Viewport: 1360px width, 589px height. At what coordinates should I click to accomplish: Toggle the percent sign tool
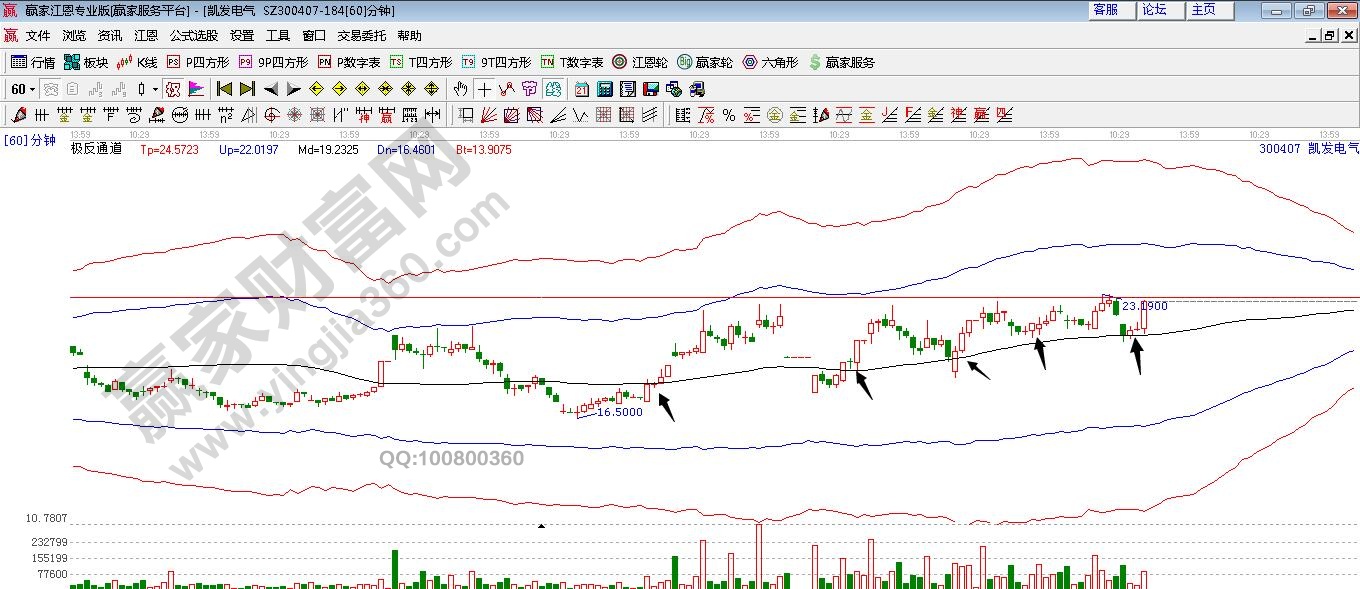728,115
